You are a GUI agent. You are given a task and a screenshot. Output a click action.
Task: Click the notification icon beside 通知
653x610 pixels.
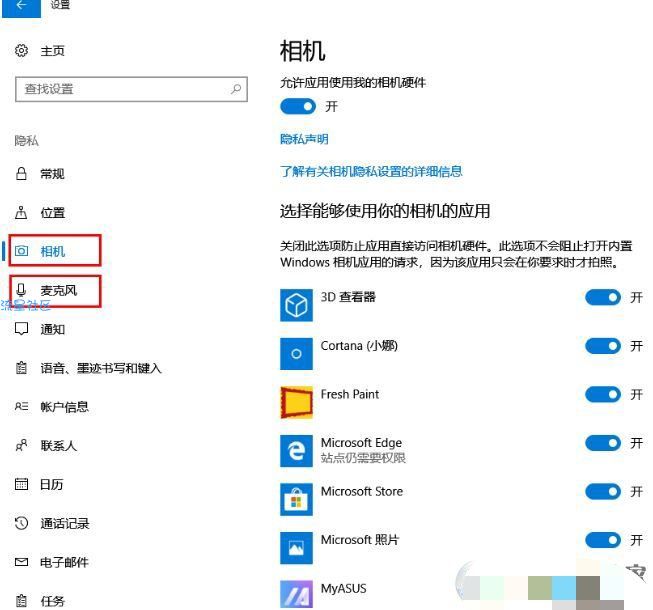(21, 329)
